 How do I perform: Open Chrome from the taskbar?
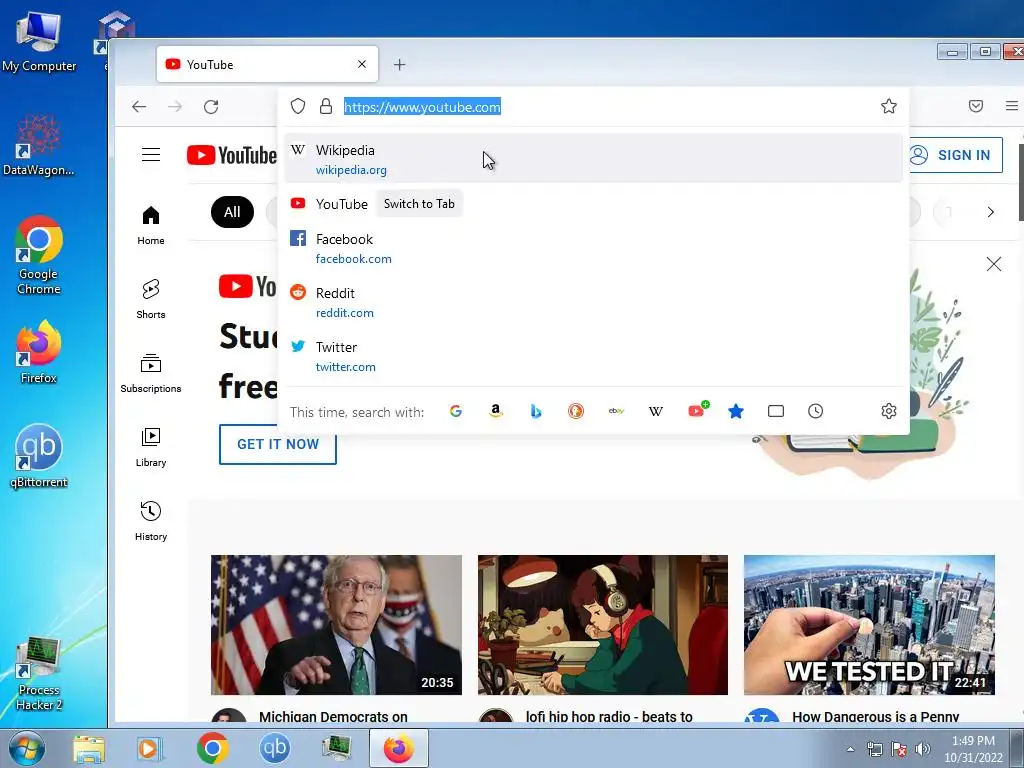coord(212,748)
